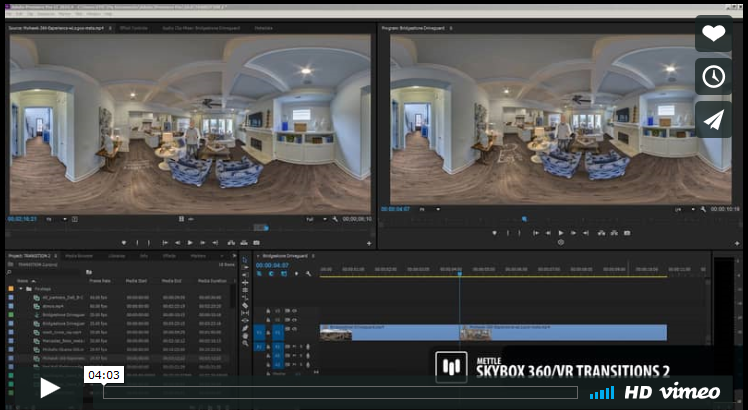Solo the A1 audio track
This screenshot has width=748, height=410.
point(301,347)
